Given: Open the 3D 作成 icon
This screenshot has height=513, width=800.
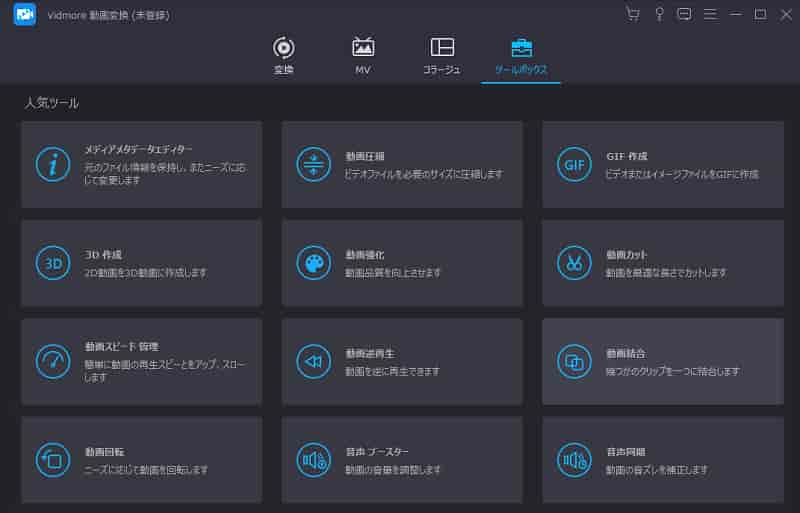Looking at the screenshot, I should tap(53, 263).
